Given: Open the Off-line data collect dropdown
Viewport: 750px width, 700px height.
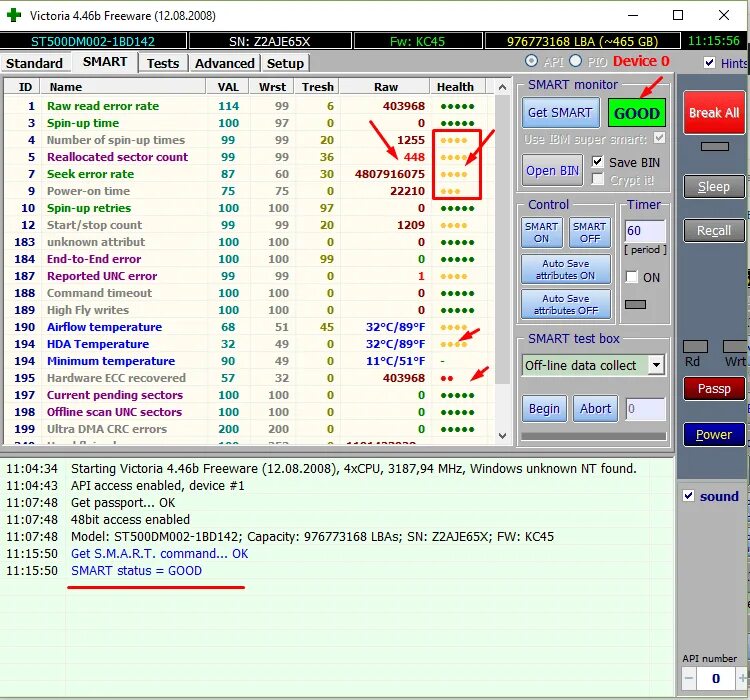Looking at the screenshot, I should (657, 365).
